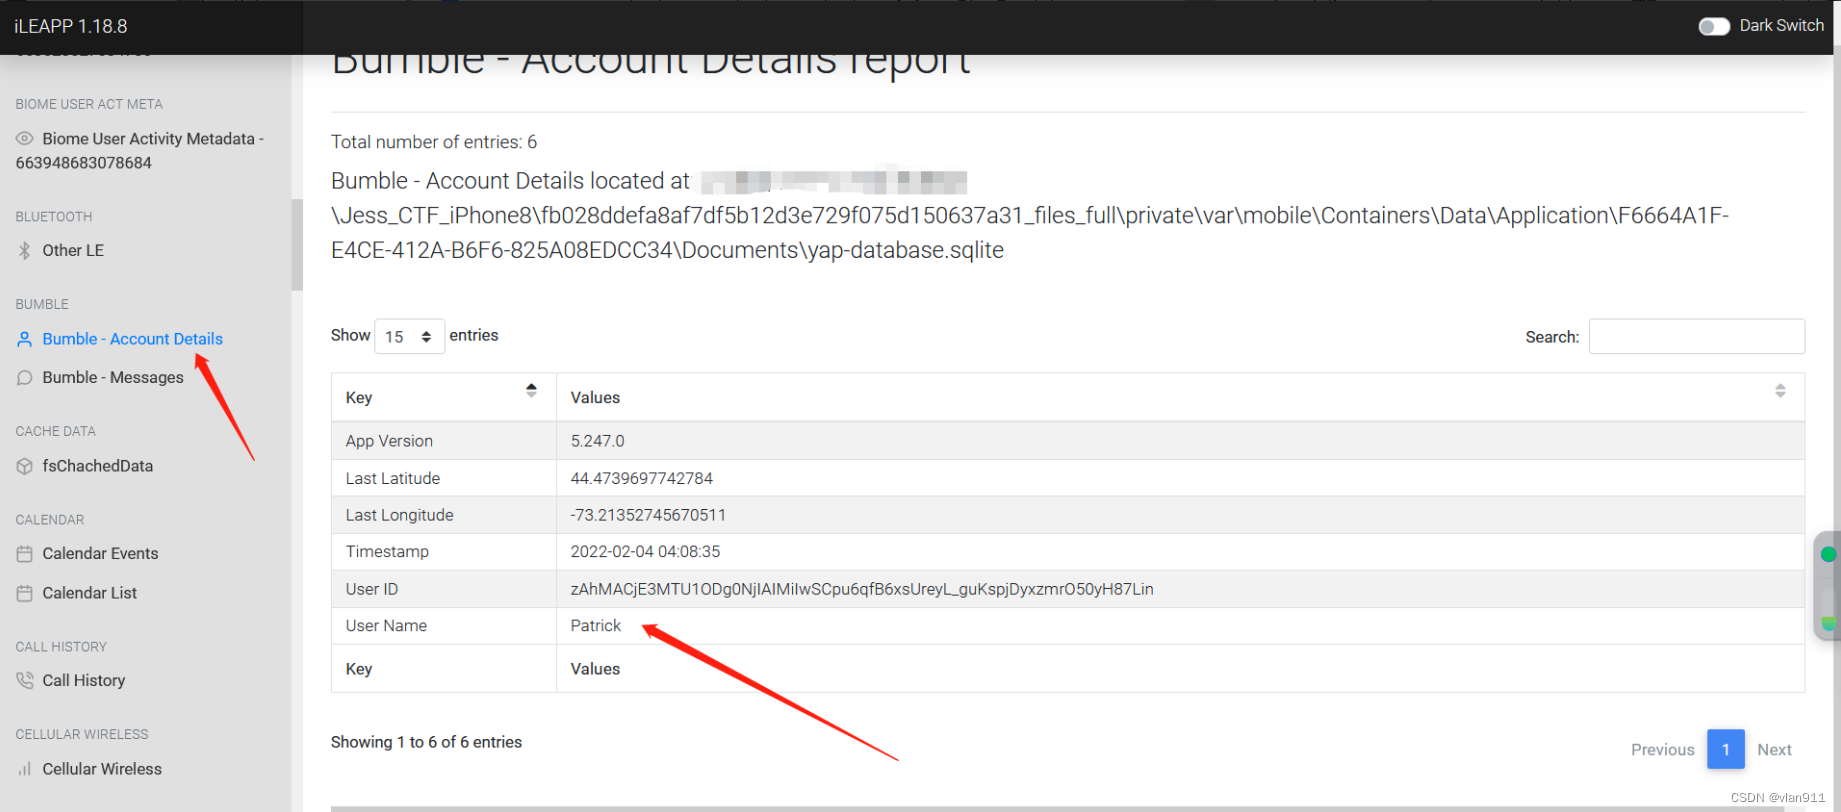Click the Total number of entries text
The height and width of the screenshot is (812, 1841).
[x=434, y=142]
